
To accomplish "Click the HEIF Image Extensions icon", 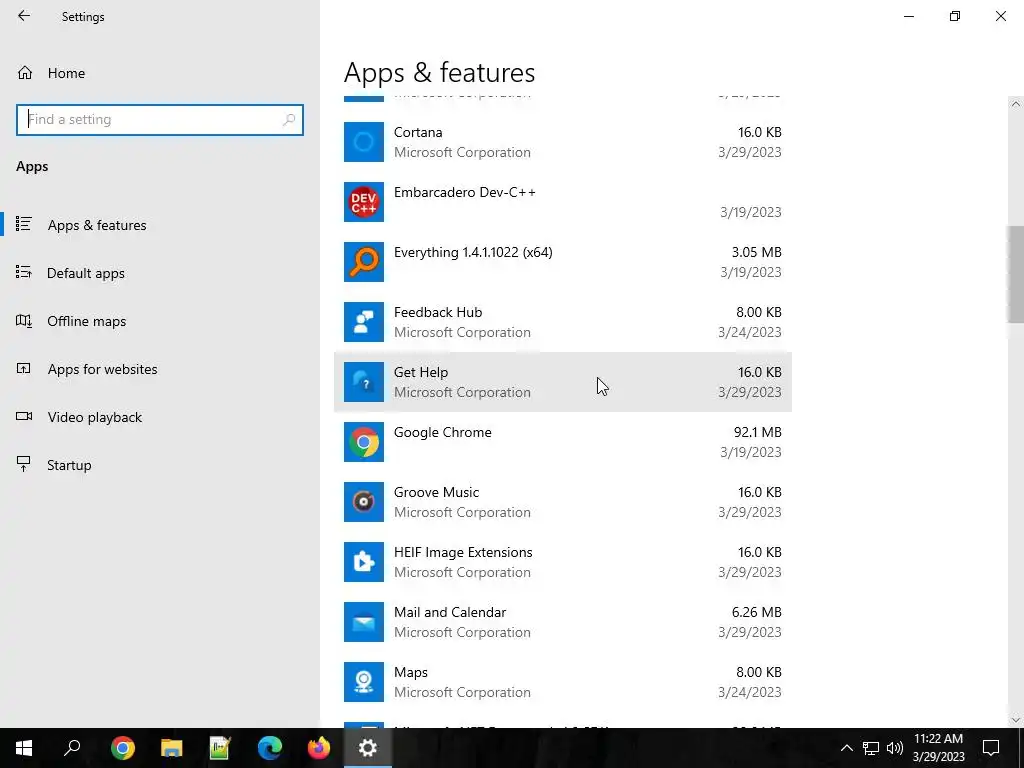I will point(364,562).
